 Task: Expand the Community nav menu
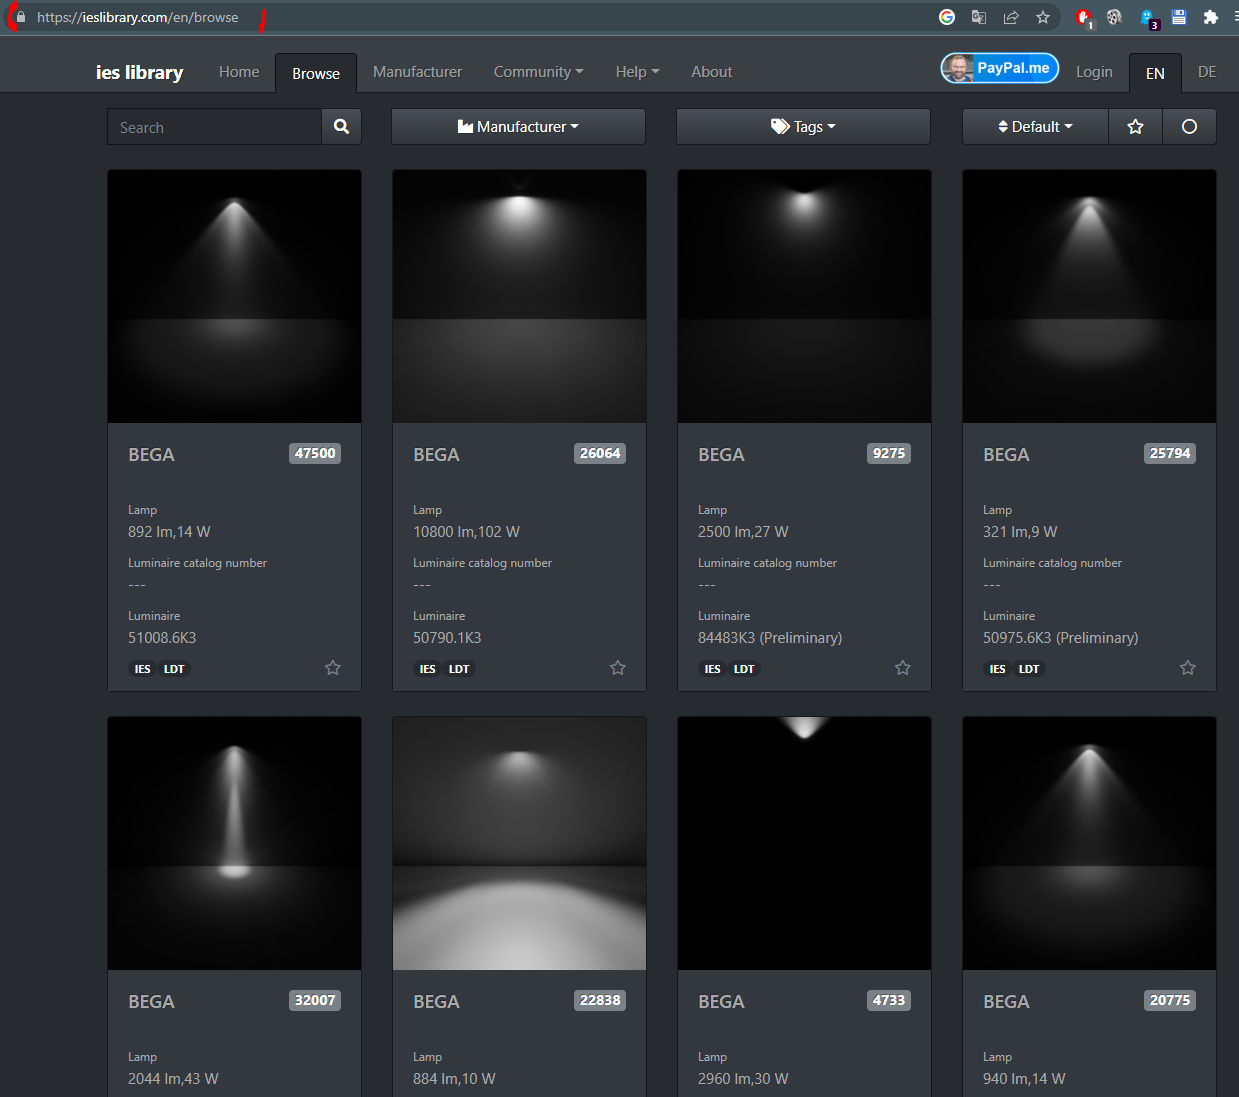[538, 72]
